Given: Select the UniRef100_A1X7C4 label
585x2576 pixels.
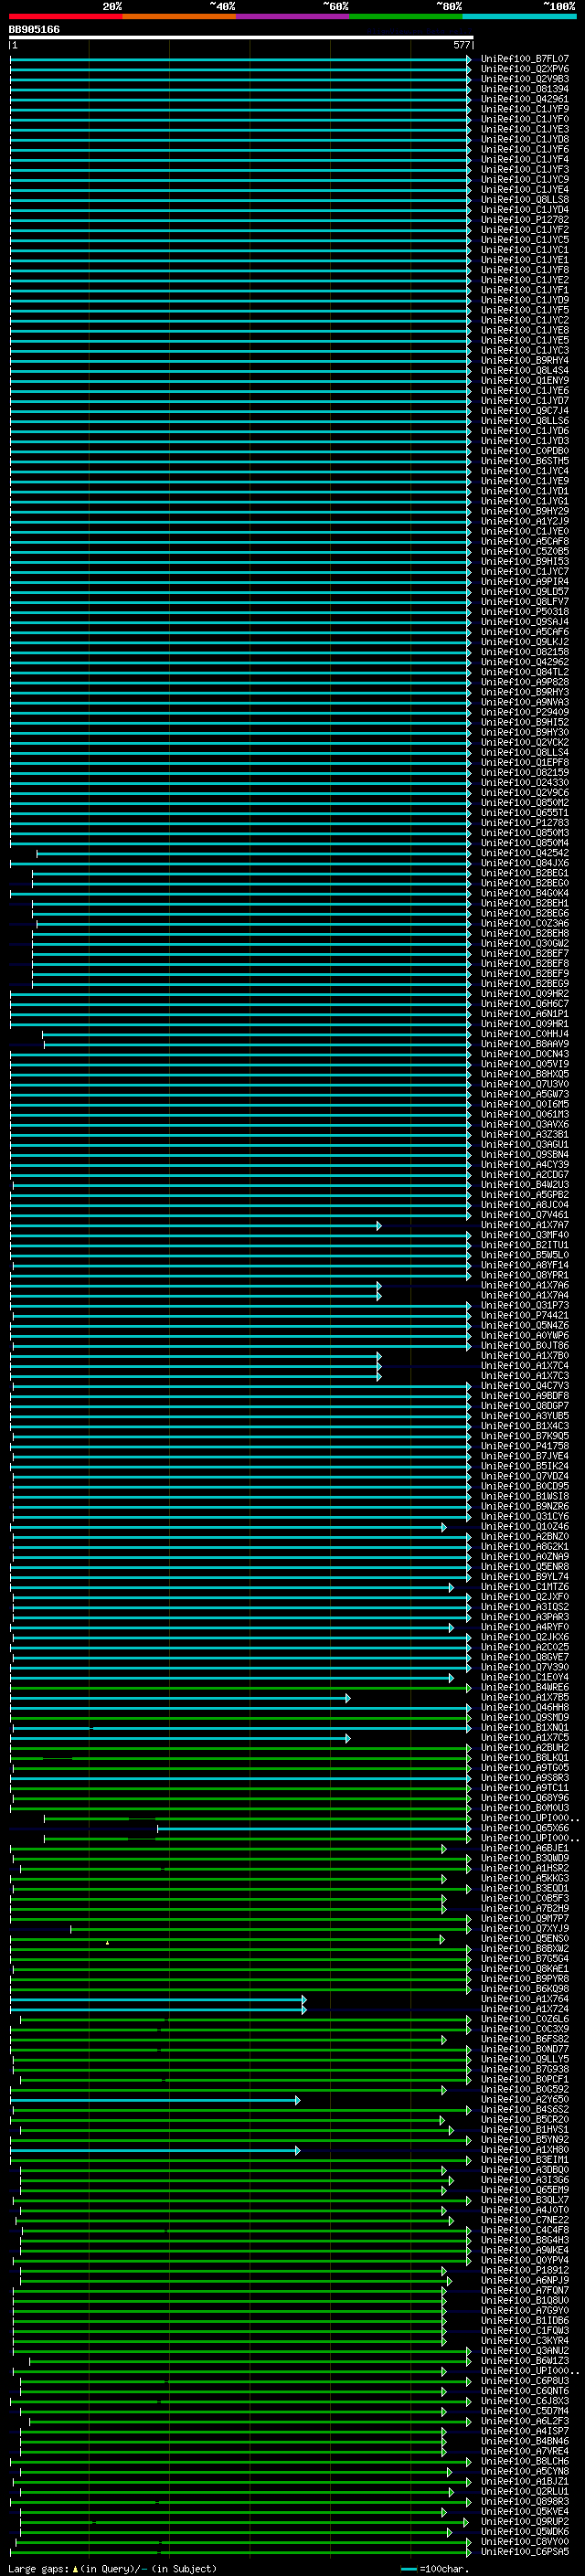Looking at the screenshot, I should click(525, 1366).
